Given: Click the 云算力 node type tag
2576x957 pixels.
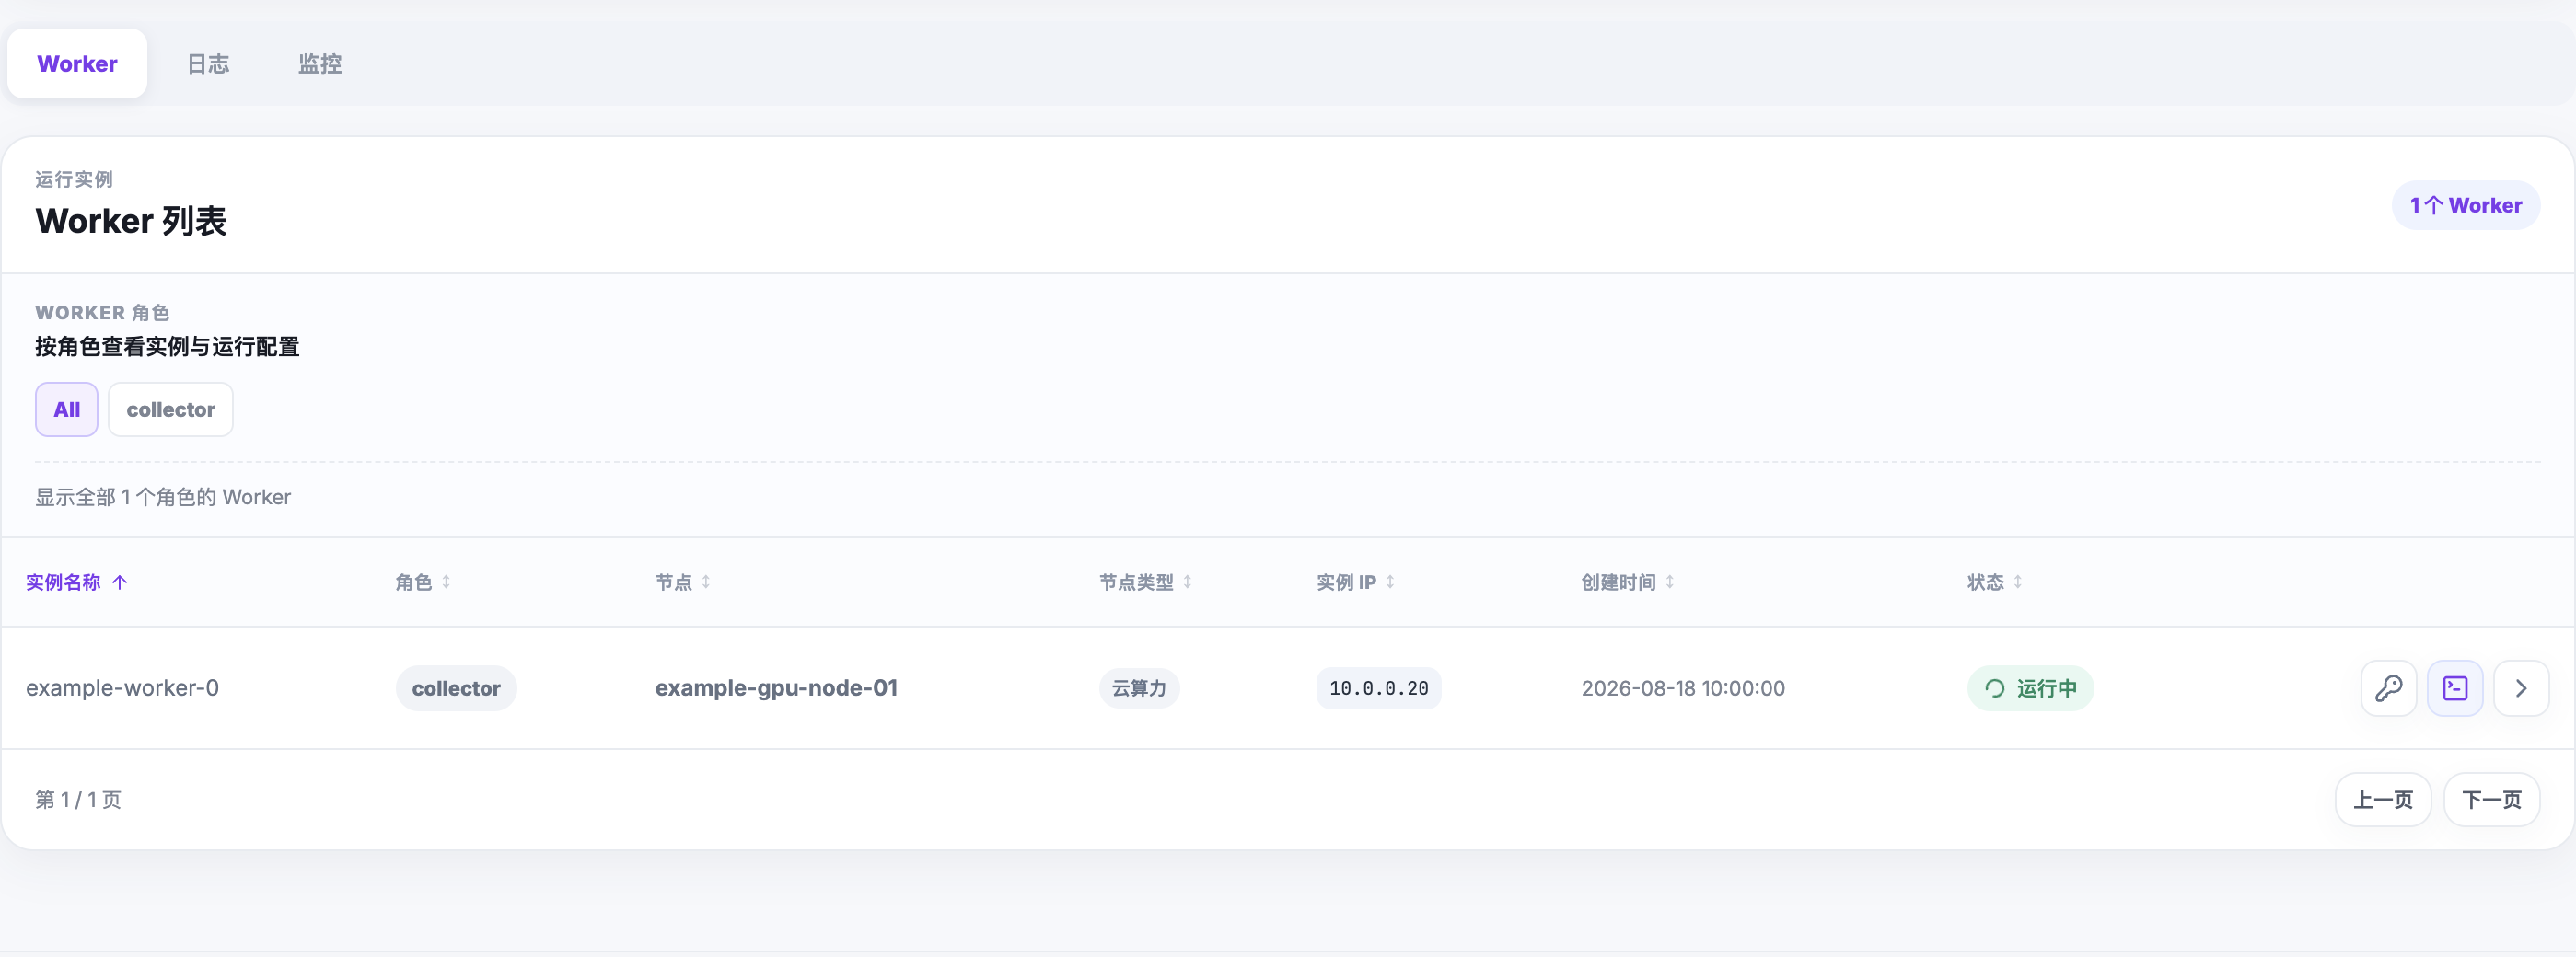Looking at the screenshot, I should (x=1139, y=688).
